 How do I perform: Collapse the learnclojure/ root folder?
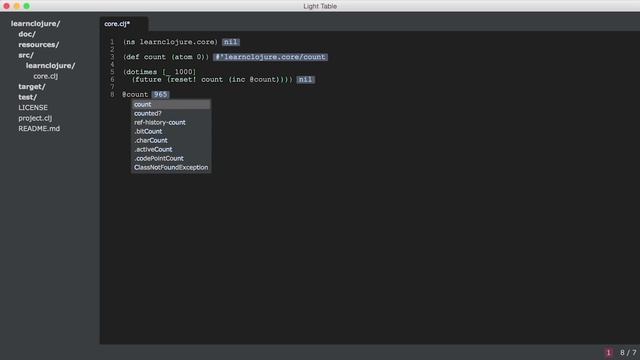coord(36,24)
